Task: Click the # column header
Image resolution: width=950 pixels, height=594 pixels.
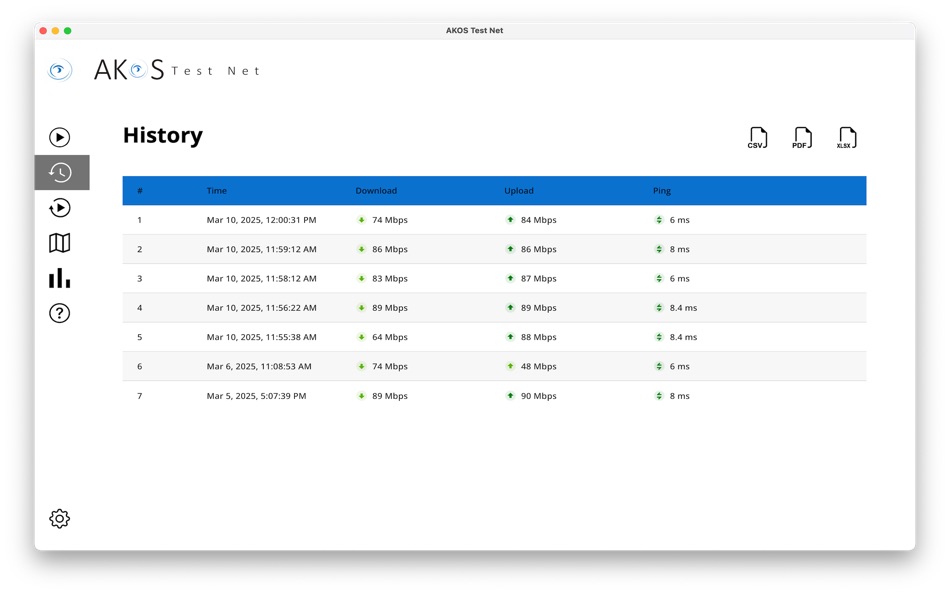Action: [139, 190]
